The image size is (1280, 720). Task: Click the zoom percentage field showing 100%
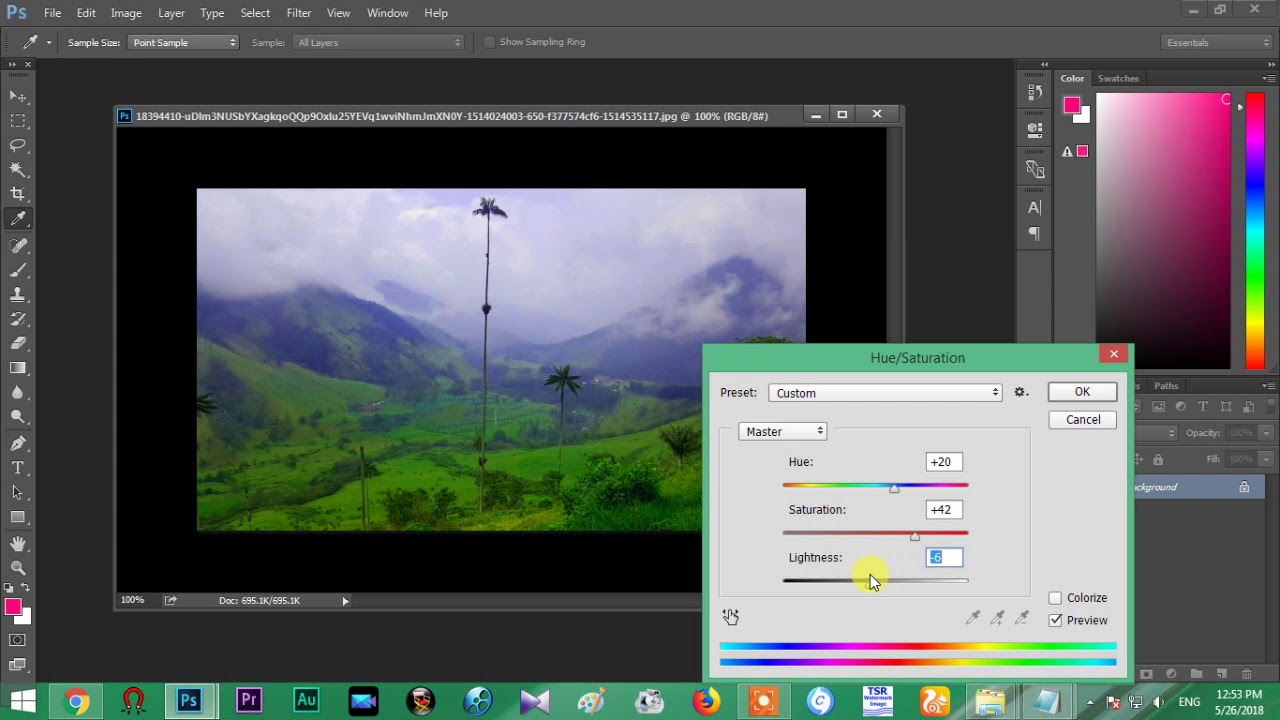click(x=133, y=601)
